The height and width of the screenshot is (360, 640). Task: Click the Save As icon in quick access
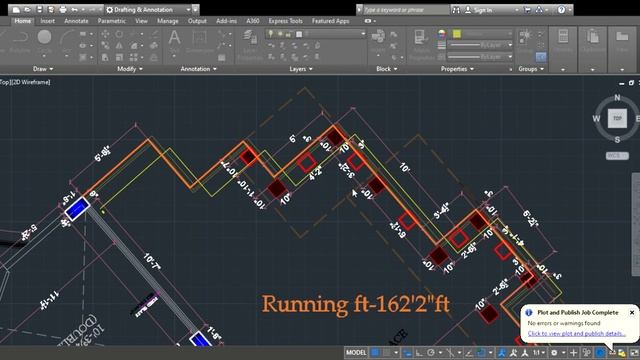click(51, 9)
